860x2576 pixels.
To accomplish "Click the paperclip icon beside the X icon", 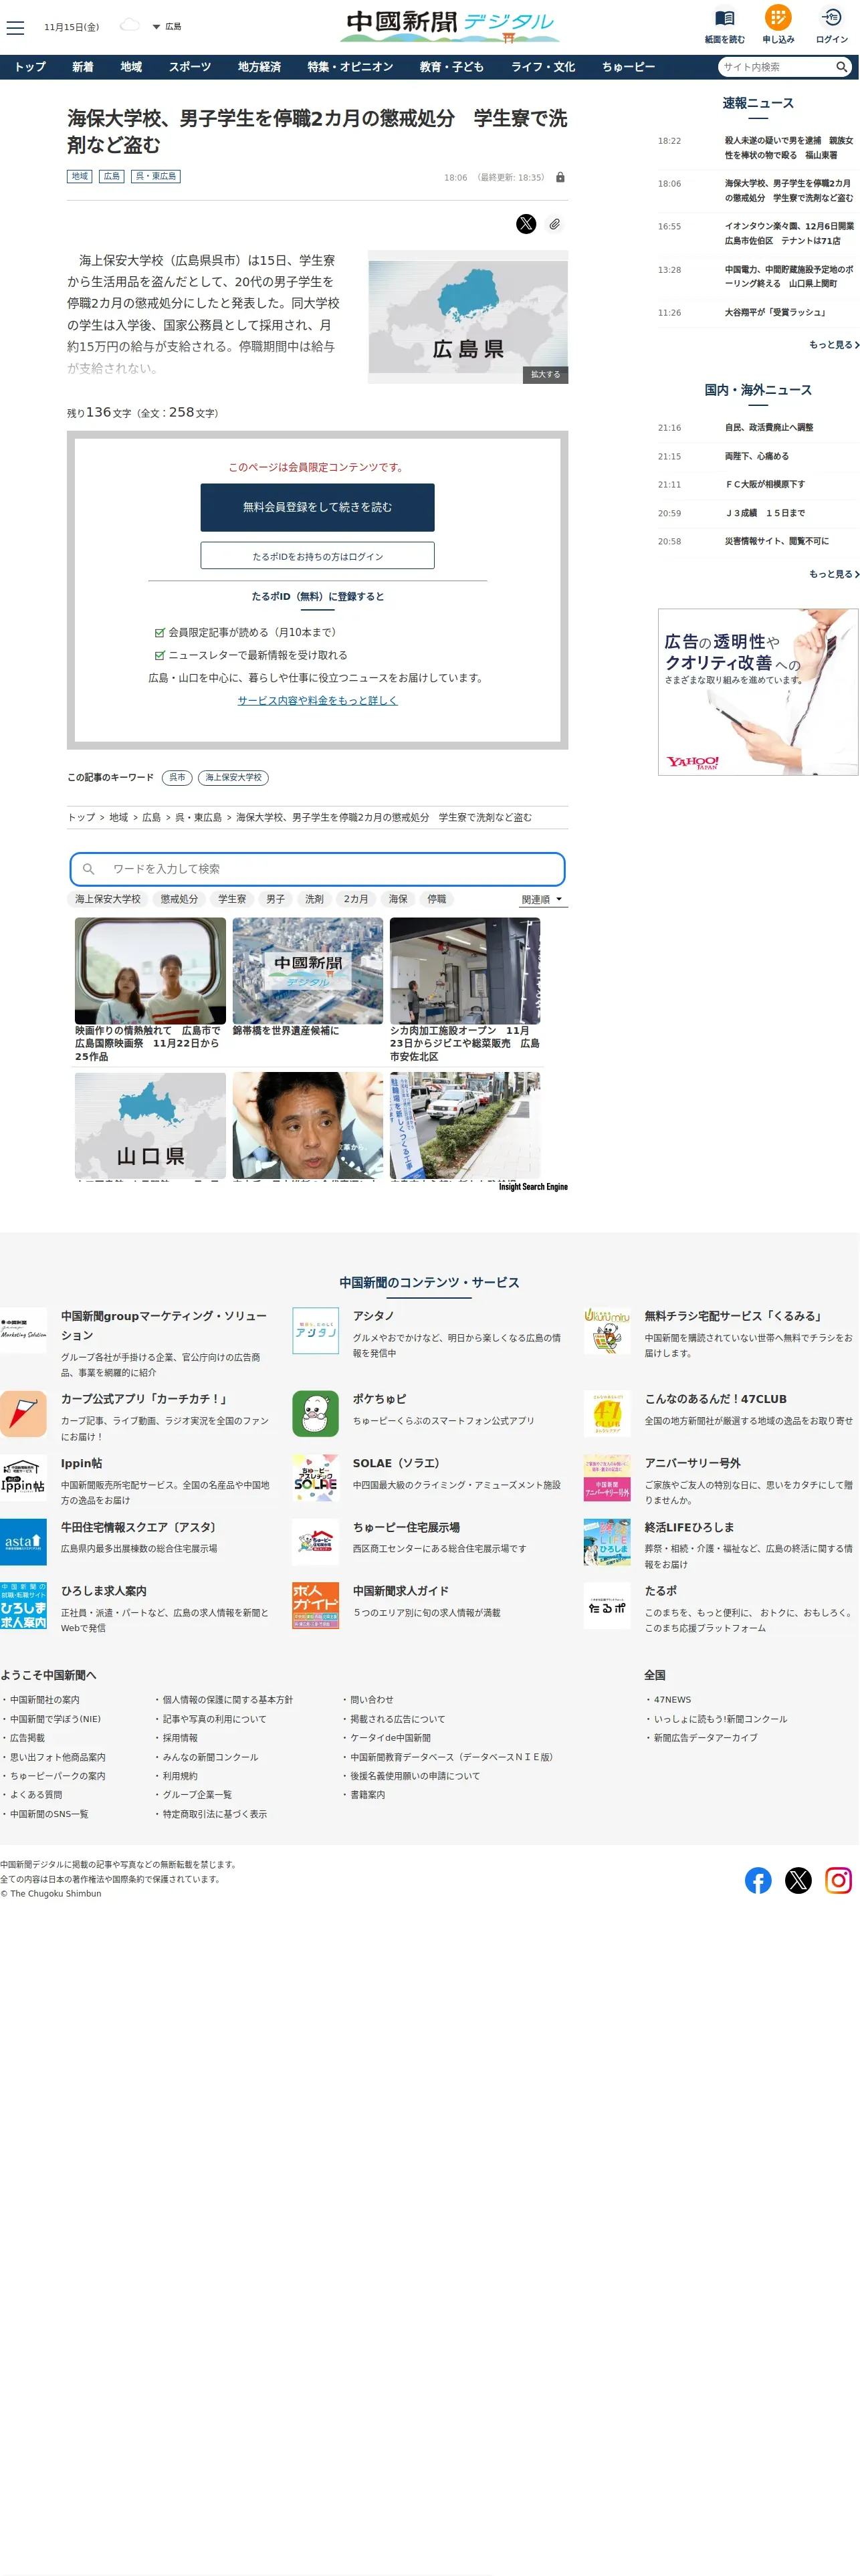I will pos(554,224).
